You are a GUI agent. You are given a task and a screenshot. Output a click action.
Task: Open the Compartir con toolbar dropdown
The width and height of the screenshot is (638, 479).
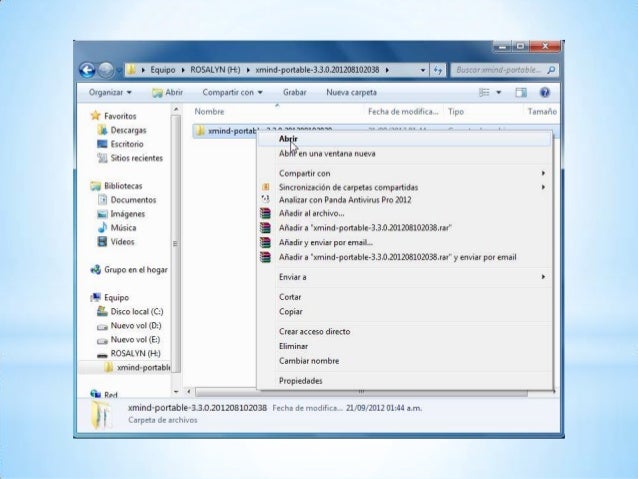[x=232, y=92]
